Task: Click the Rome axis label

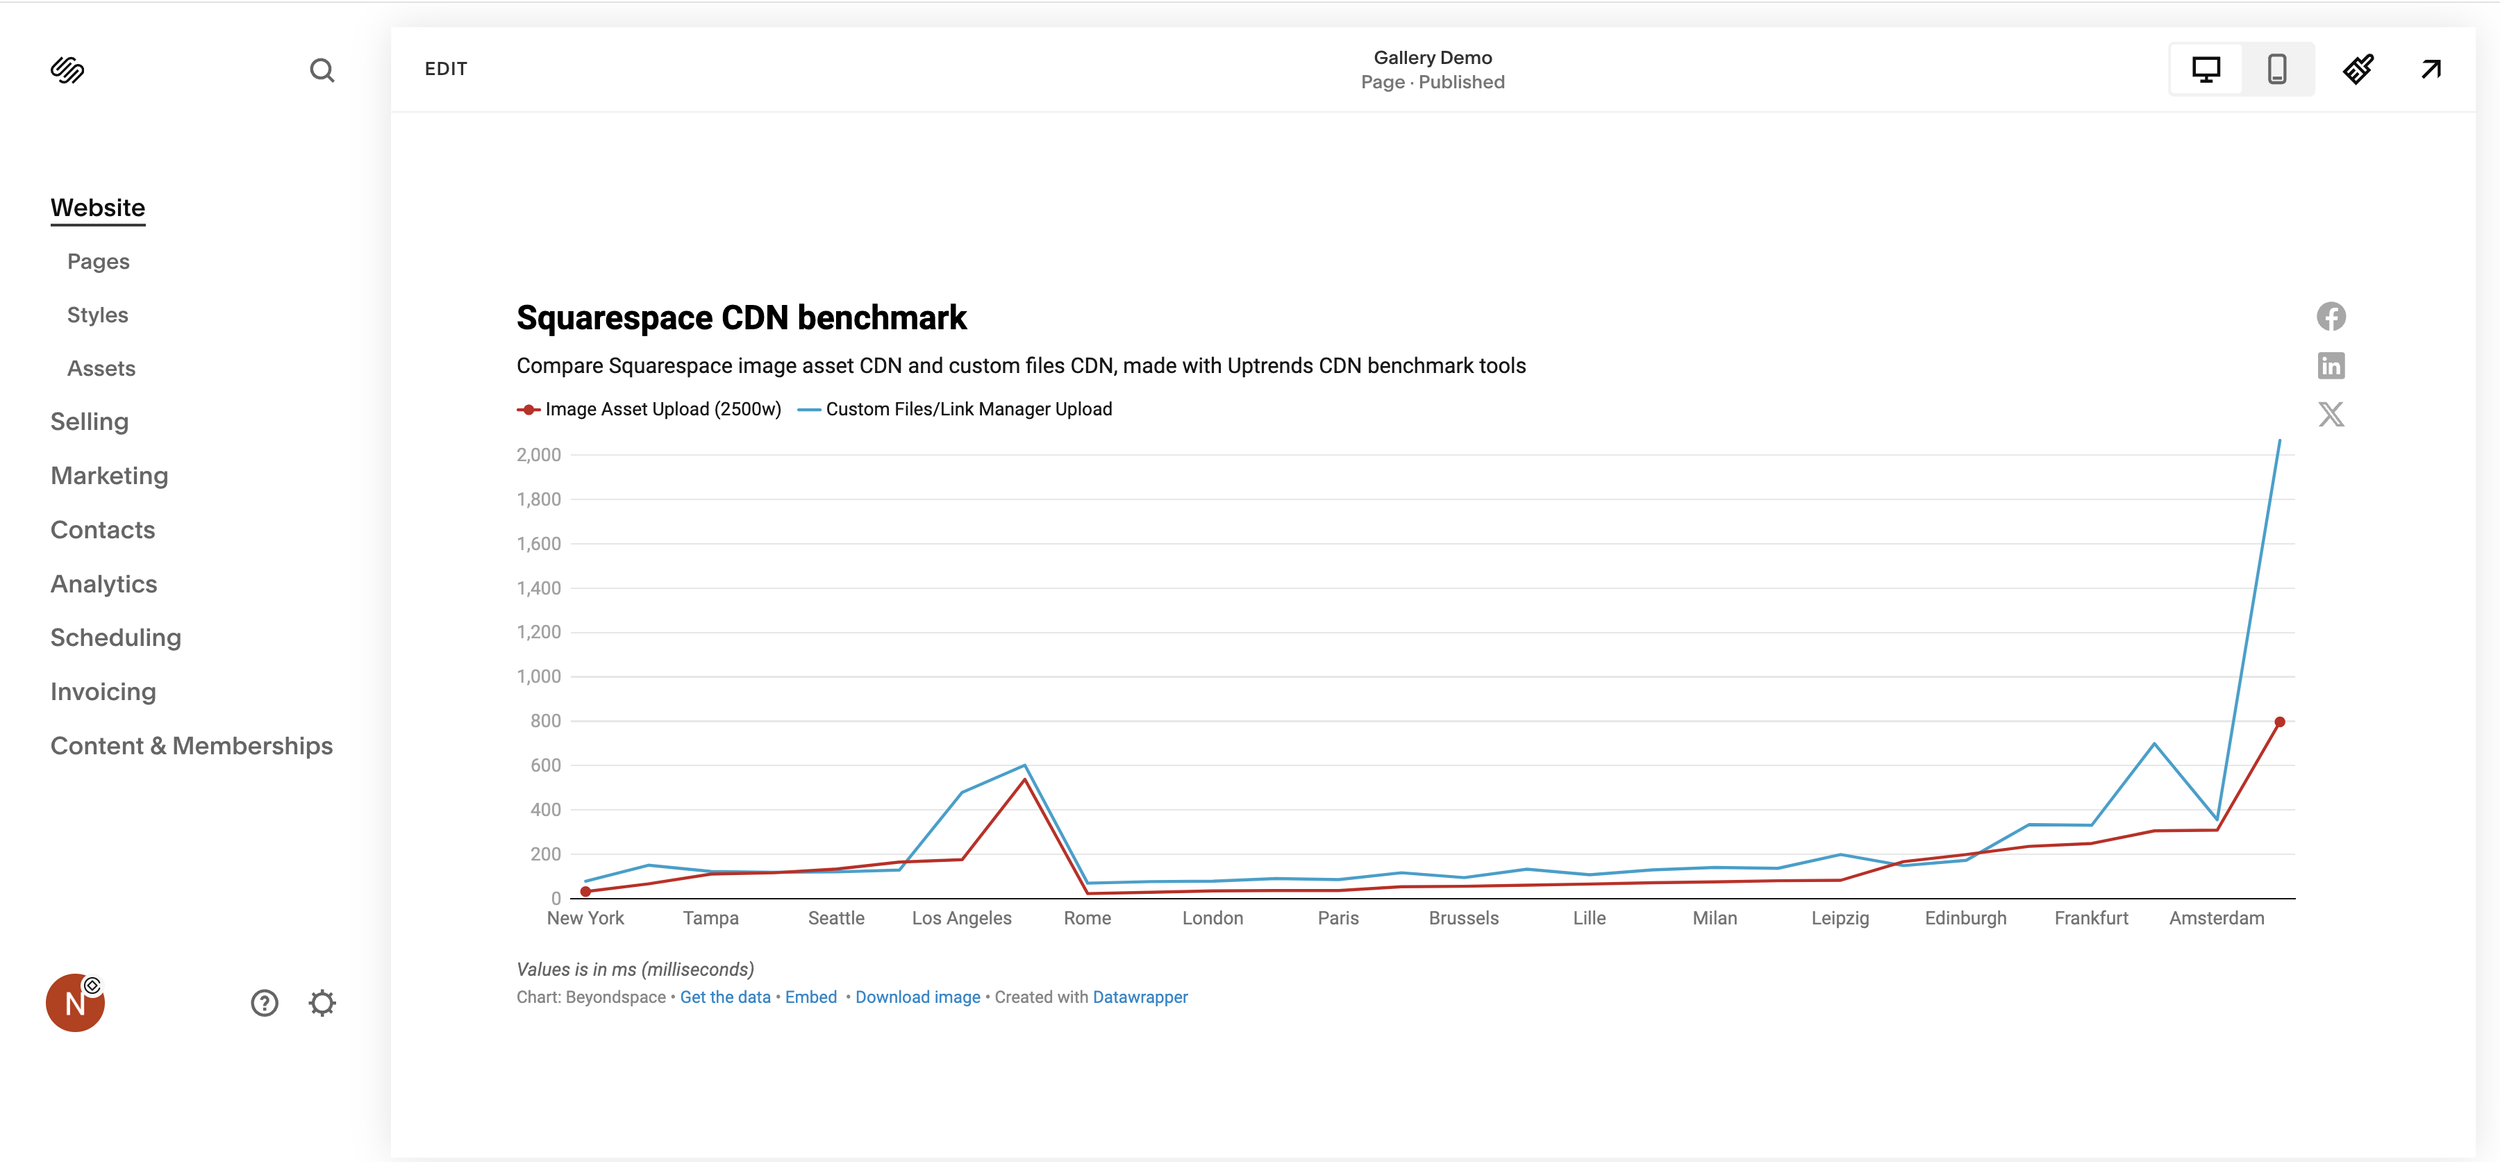Action: [1087, 918]
